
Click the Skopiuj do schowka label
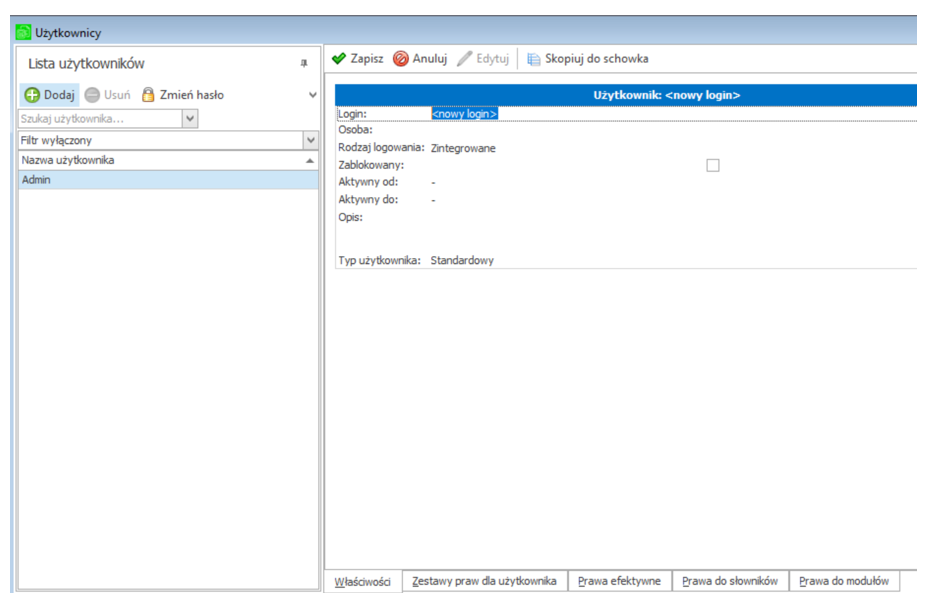(x=596, y=59)
